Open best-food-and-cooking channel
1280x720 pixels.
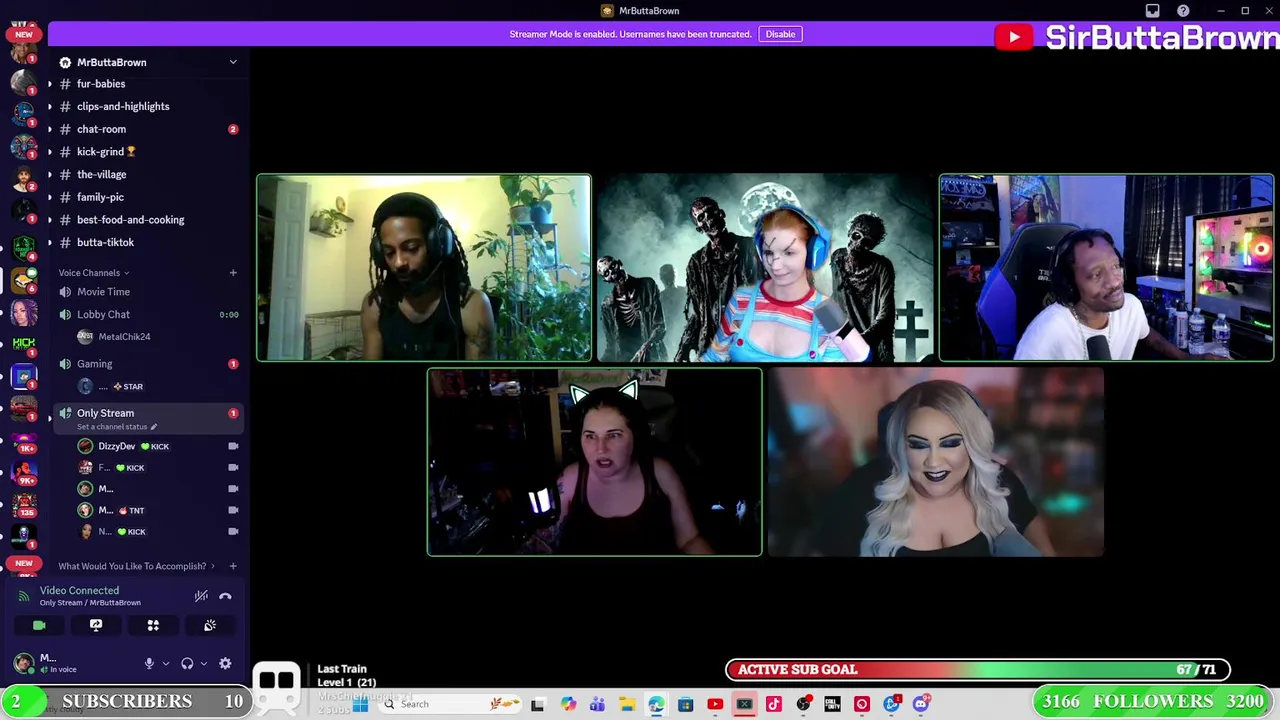point(130,219)
